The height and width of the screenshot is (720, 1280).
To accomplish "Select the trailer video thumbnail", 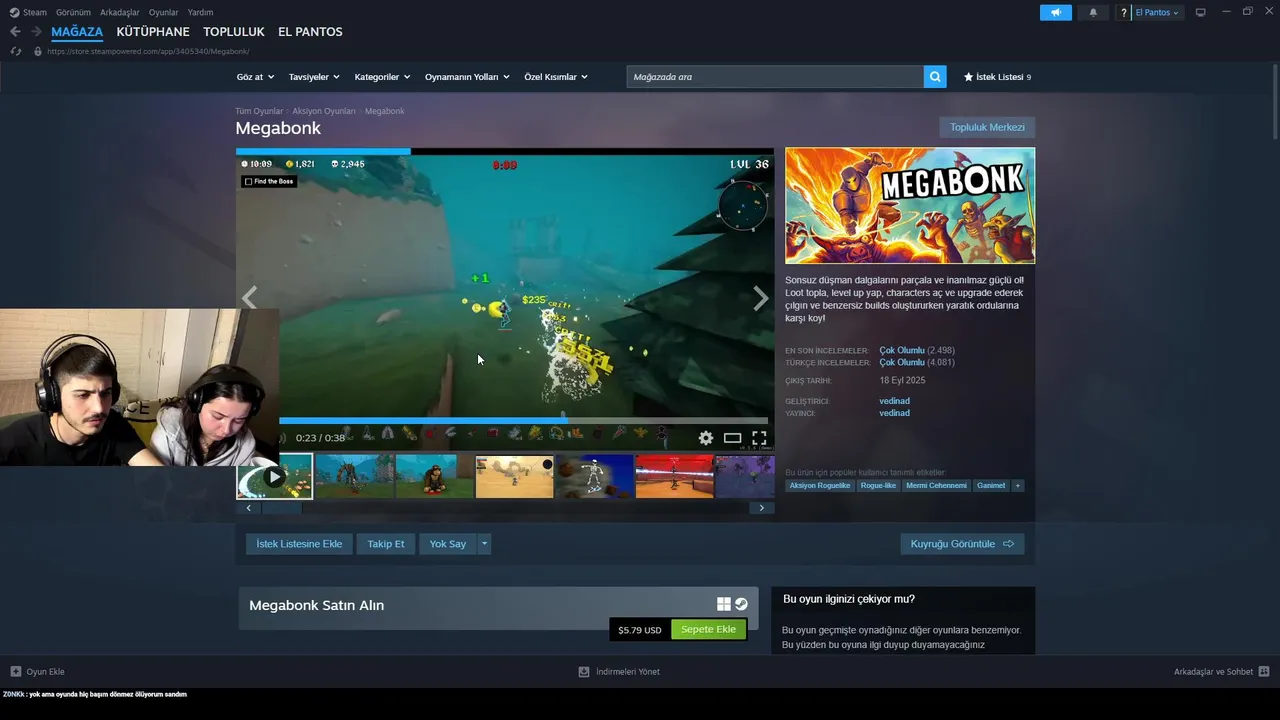I will pyautogui.click(x=274, y=477).
